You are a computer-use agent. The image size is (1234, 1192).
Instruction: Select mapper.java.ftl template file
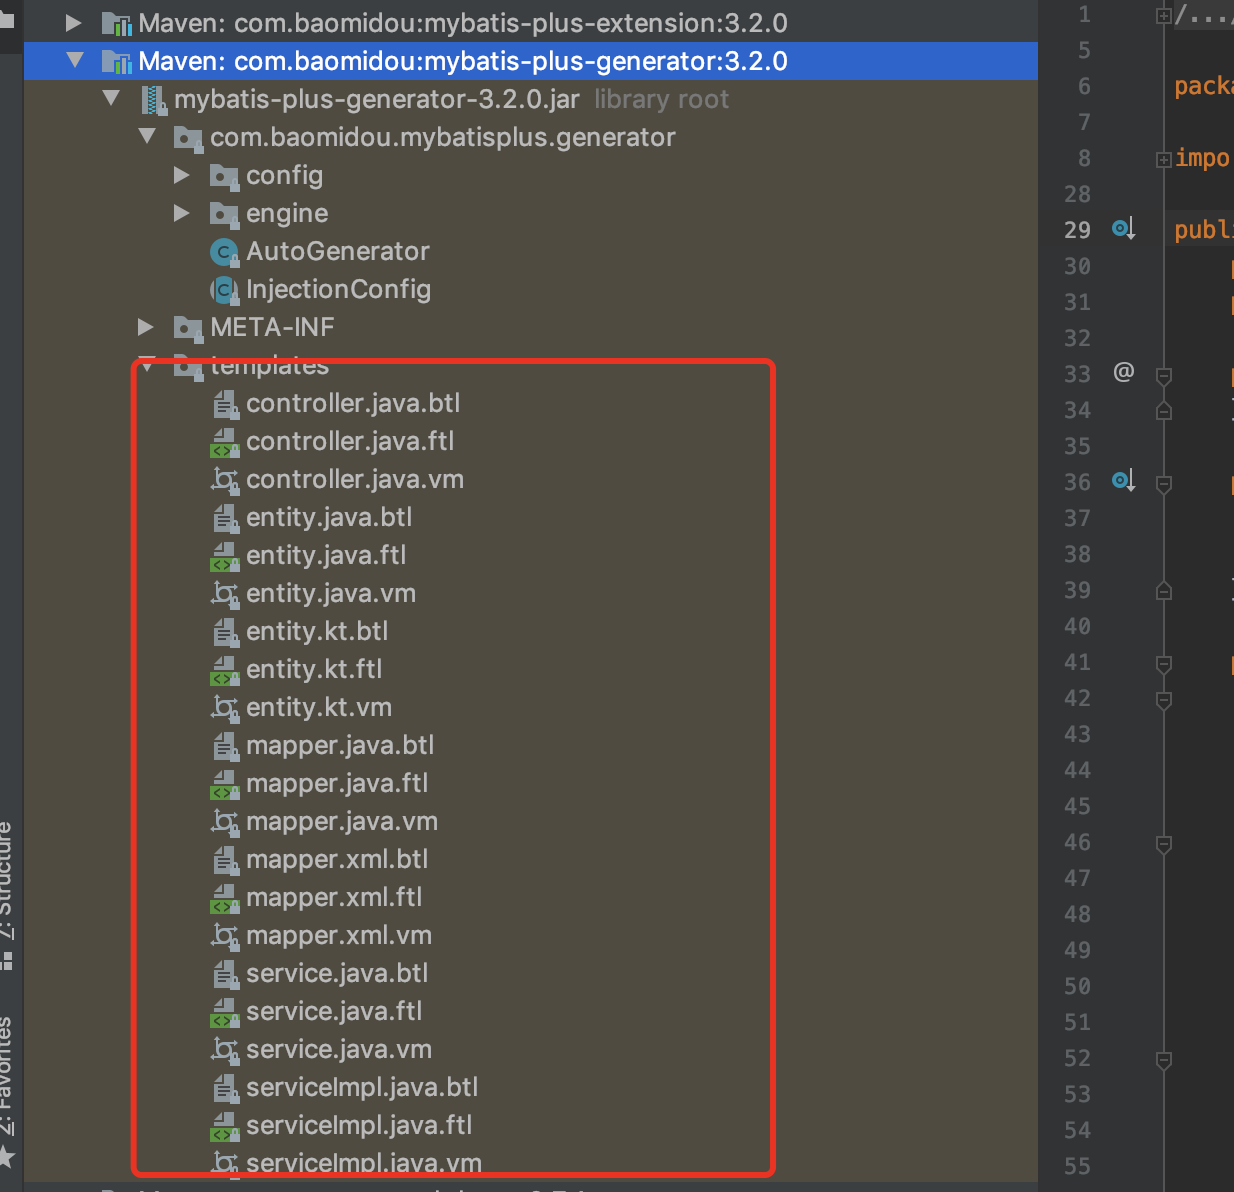[337, 783]
